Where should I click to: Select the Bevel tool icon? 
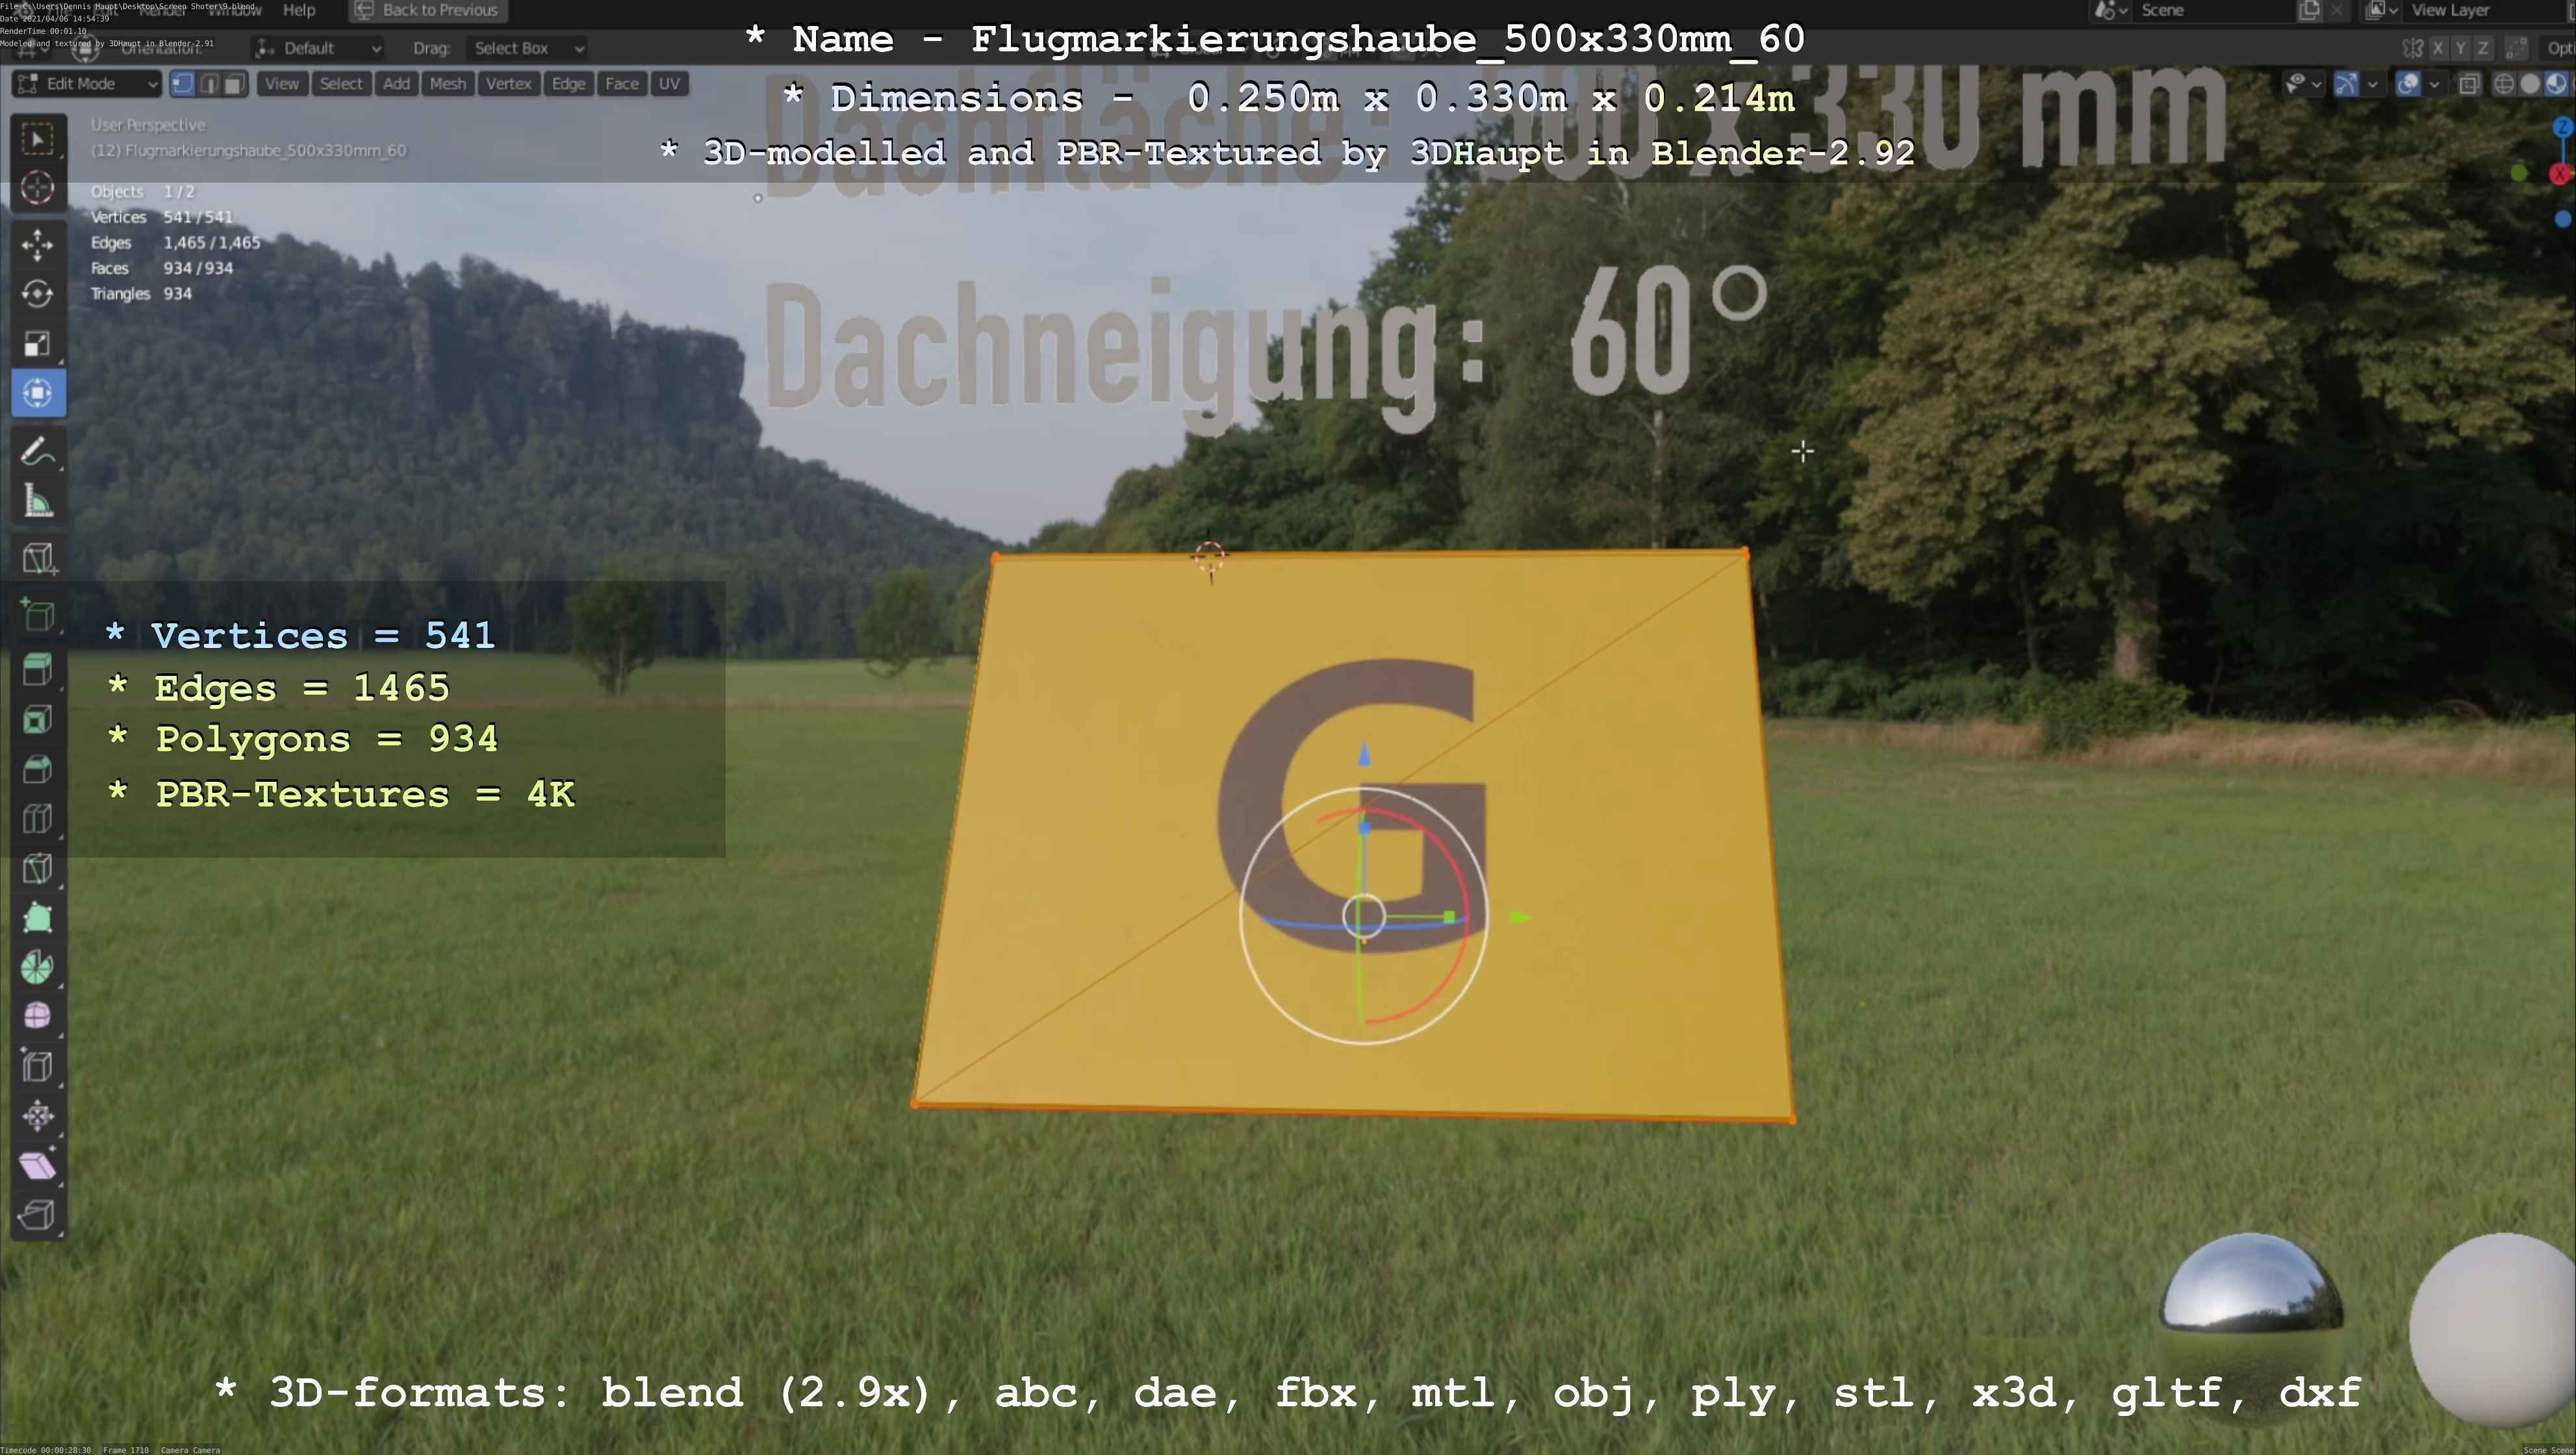pyautogui.click(x=37, y=769)
